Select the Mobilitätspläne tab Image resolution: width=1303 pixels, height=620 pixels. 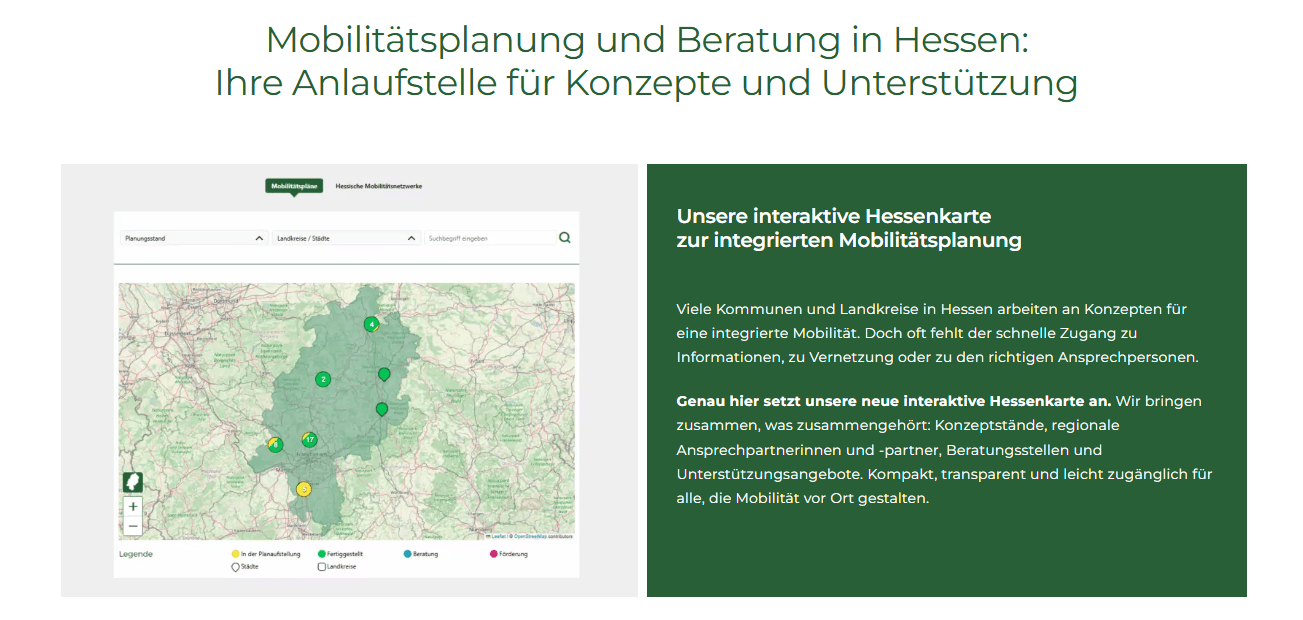pyautogui.click(x=292, y=186)
